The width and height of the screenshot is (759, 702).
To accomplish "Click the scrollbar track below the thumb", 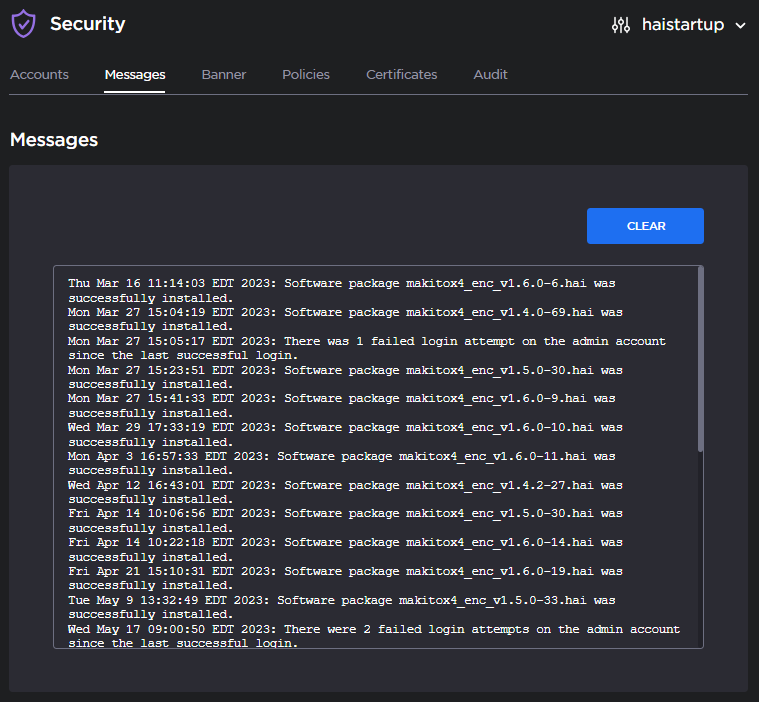I will click(700, 550).
